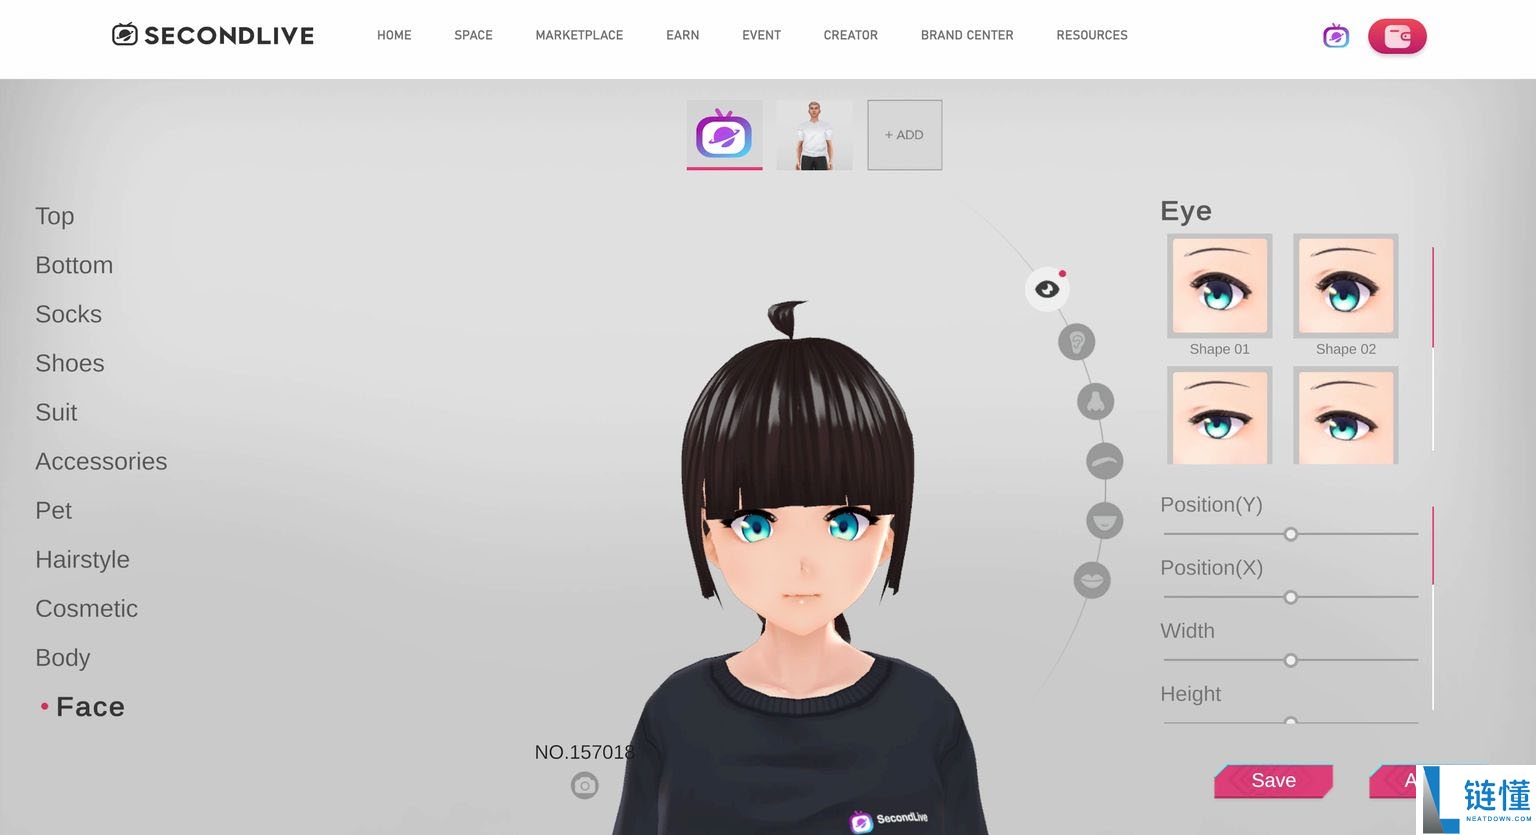Click the purple planet profile icon at top right
This screenshot has height=835, width=1536.
pos(1336,36)
